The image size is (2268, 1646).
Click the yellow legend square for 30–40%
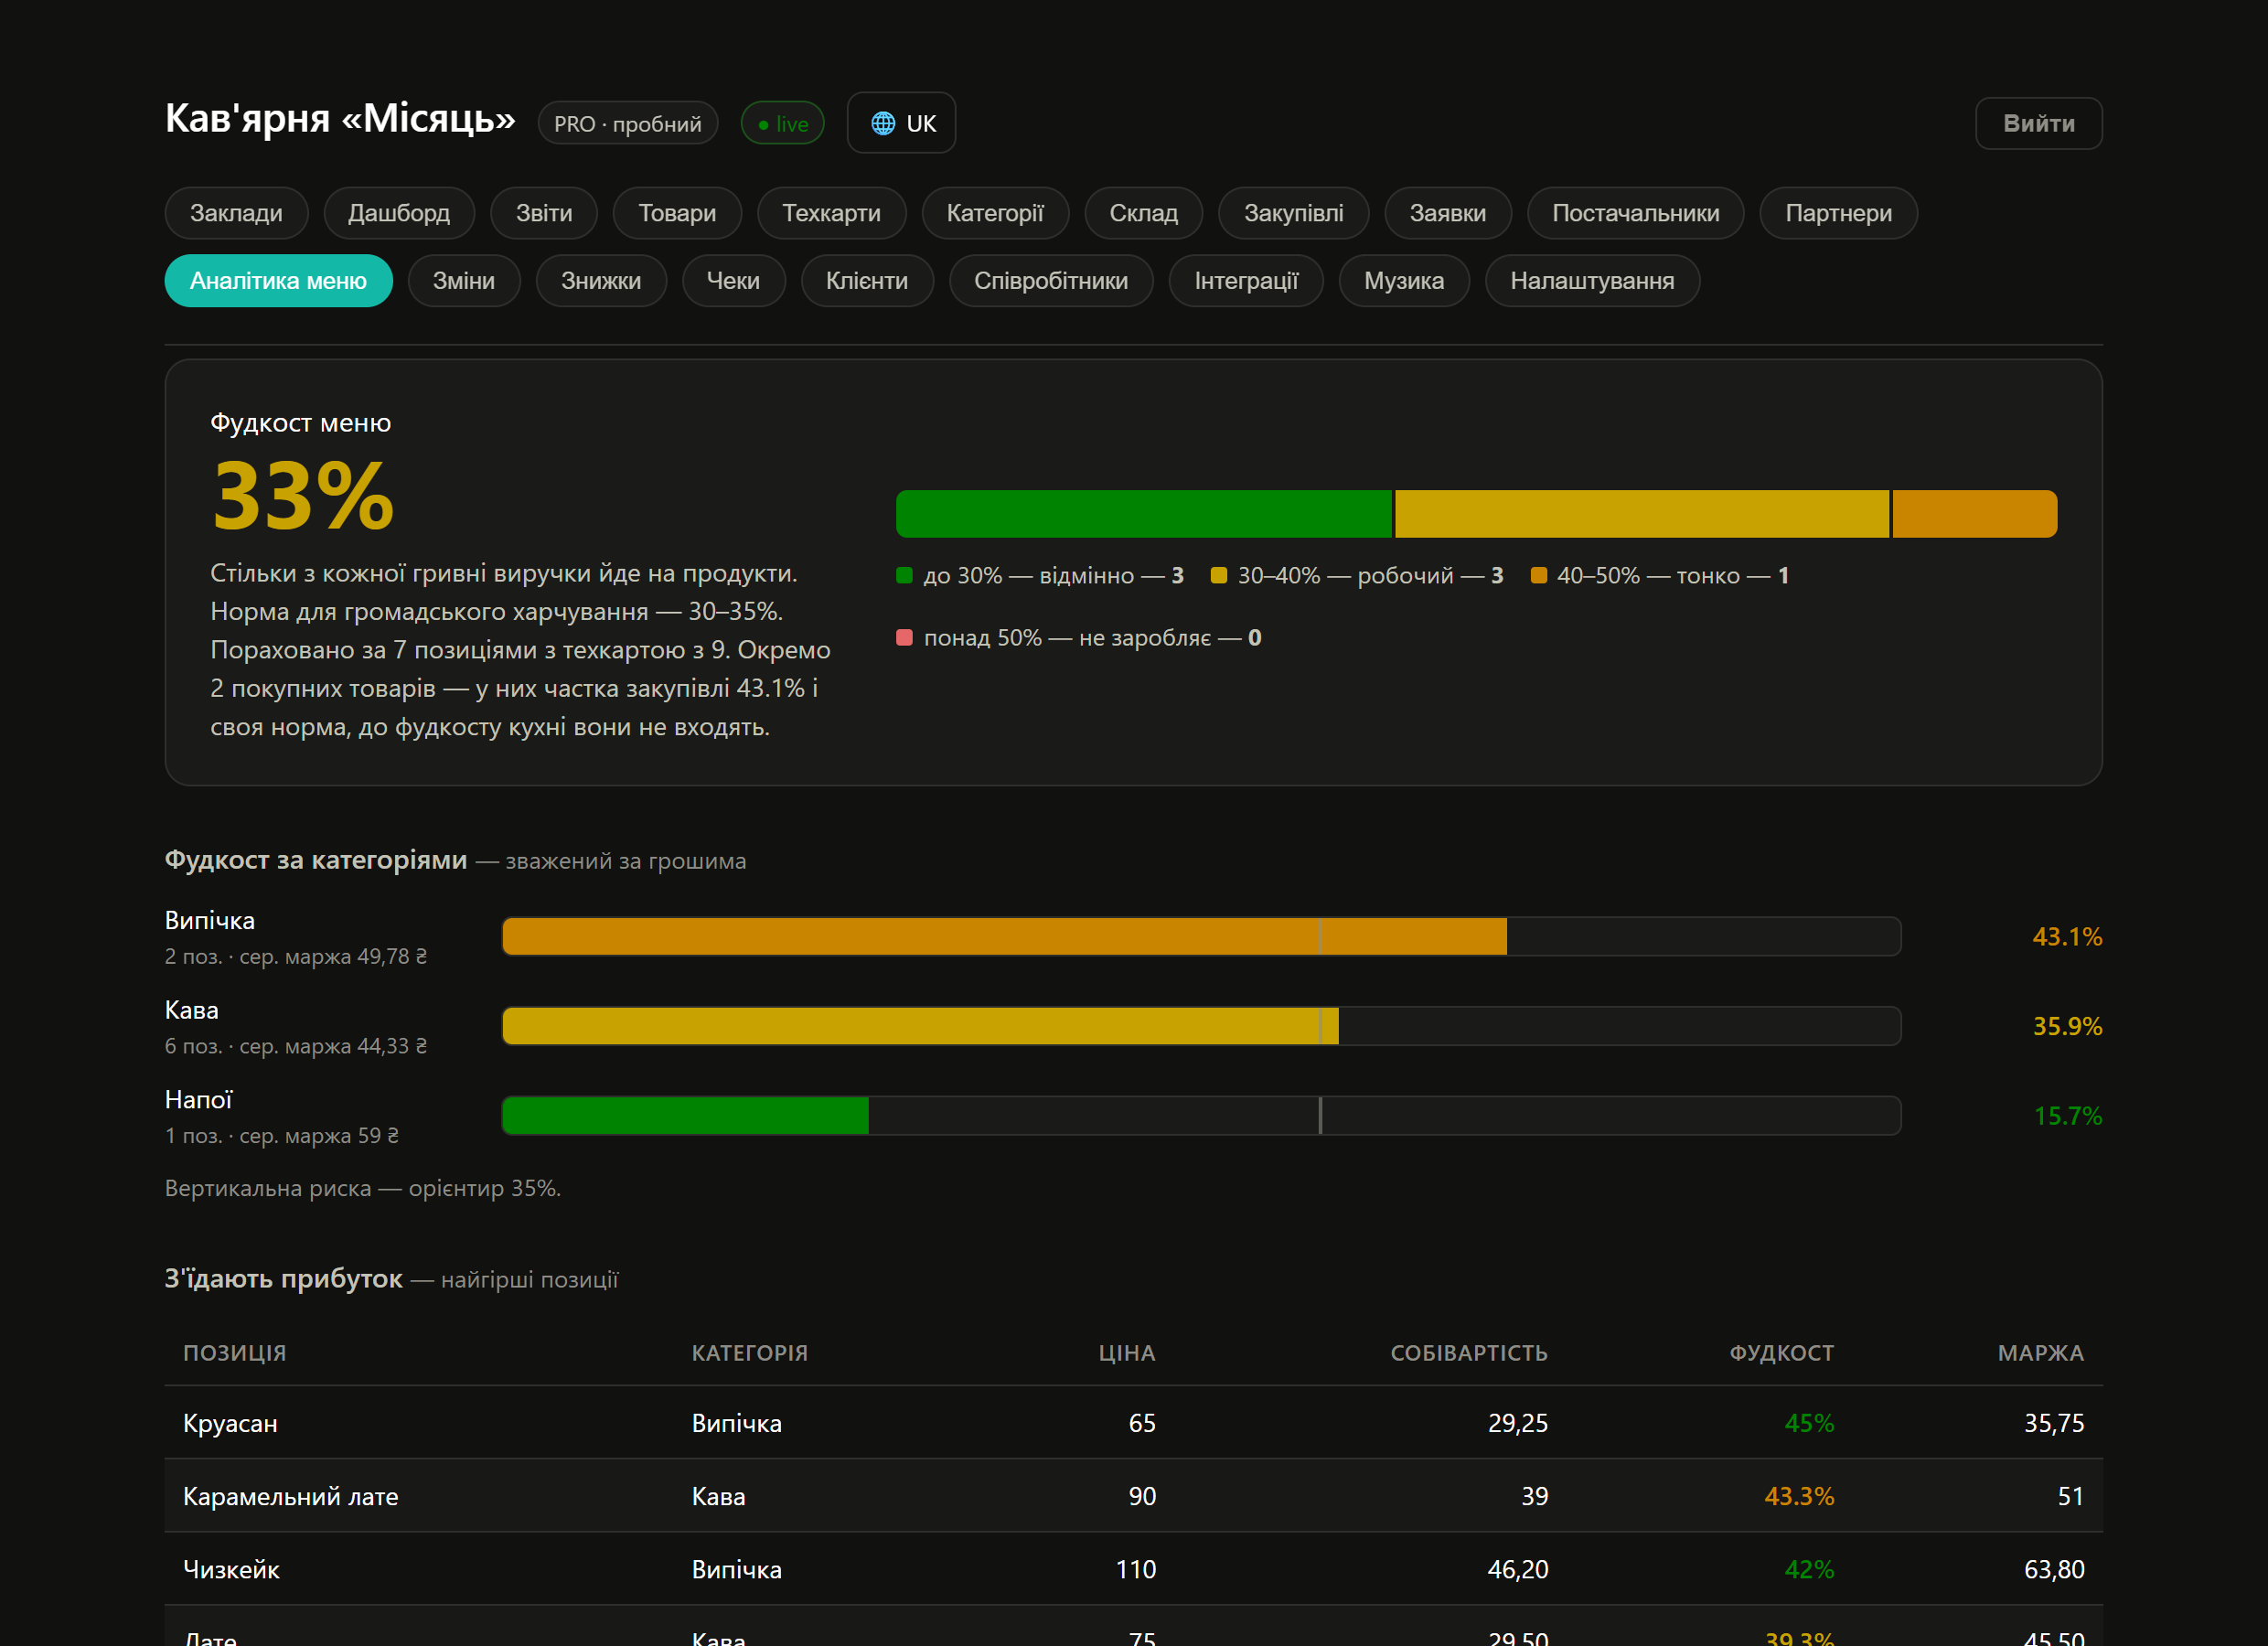coord(1218,575)
